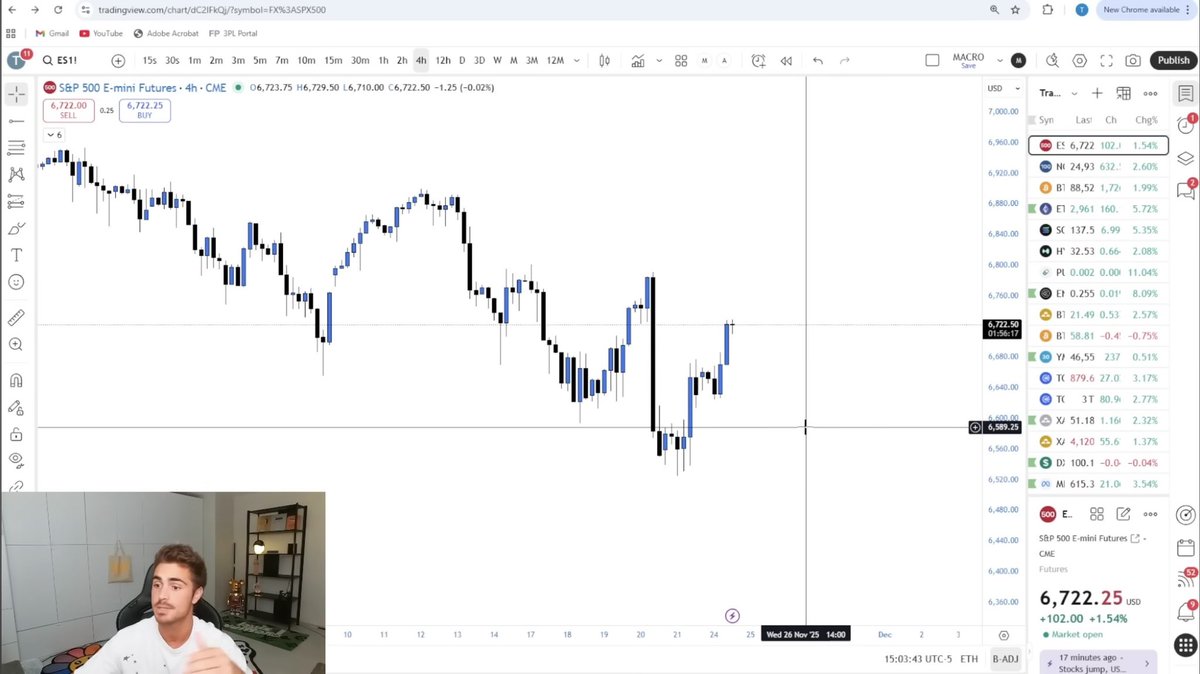Add symbol to watchlist plus icon
This screenshot has width=1200, height=674.
pyautogui.click(x=1097, y=93)
